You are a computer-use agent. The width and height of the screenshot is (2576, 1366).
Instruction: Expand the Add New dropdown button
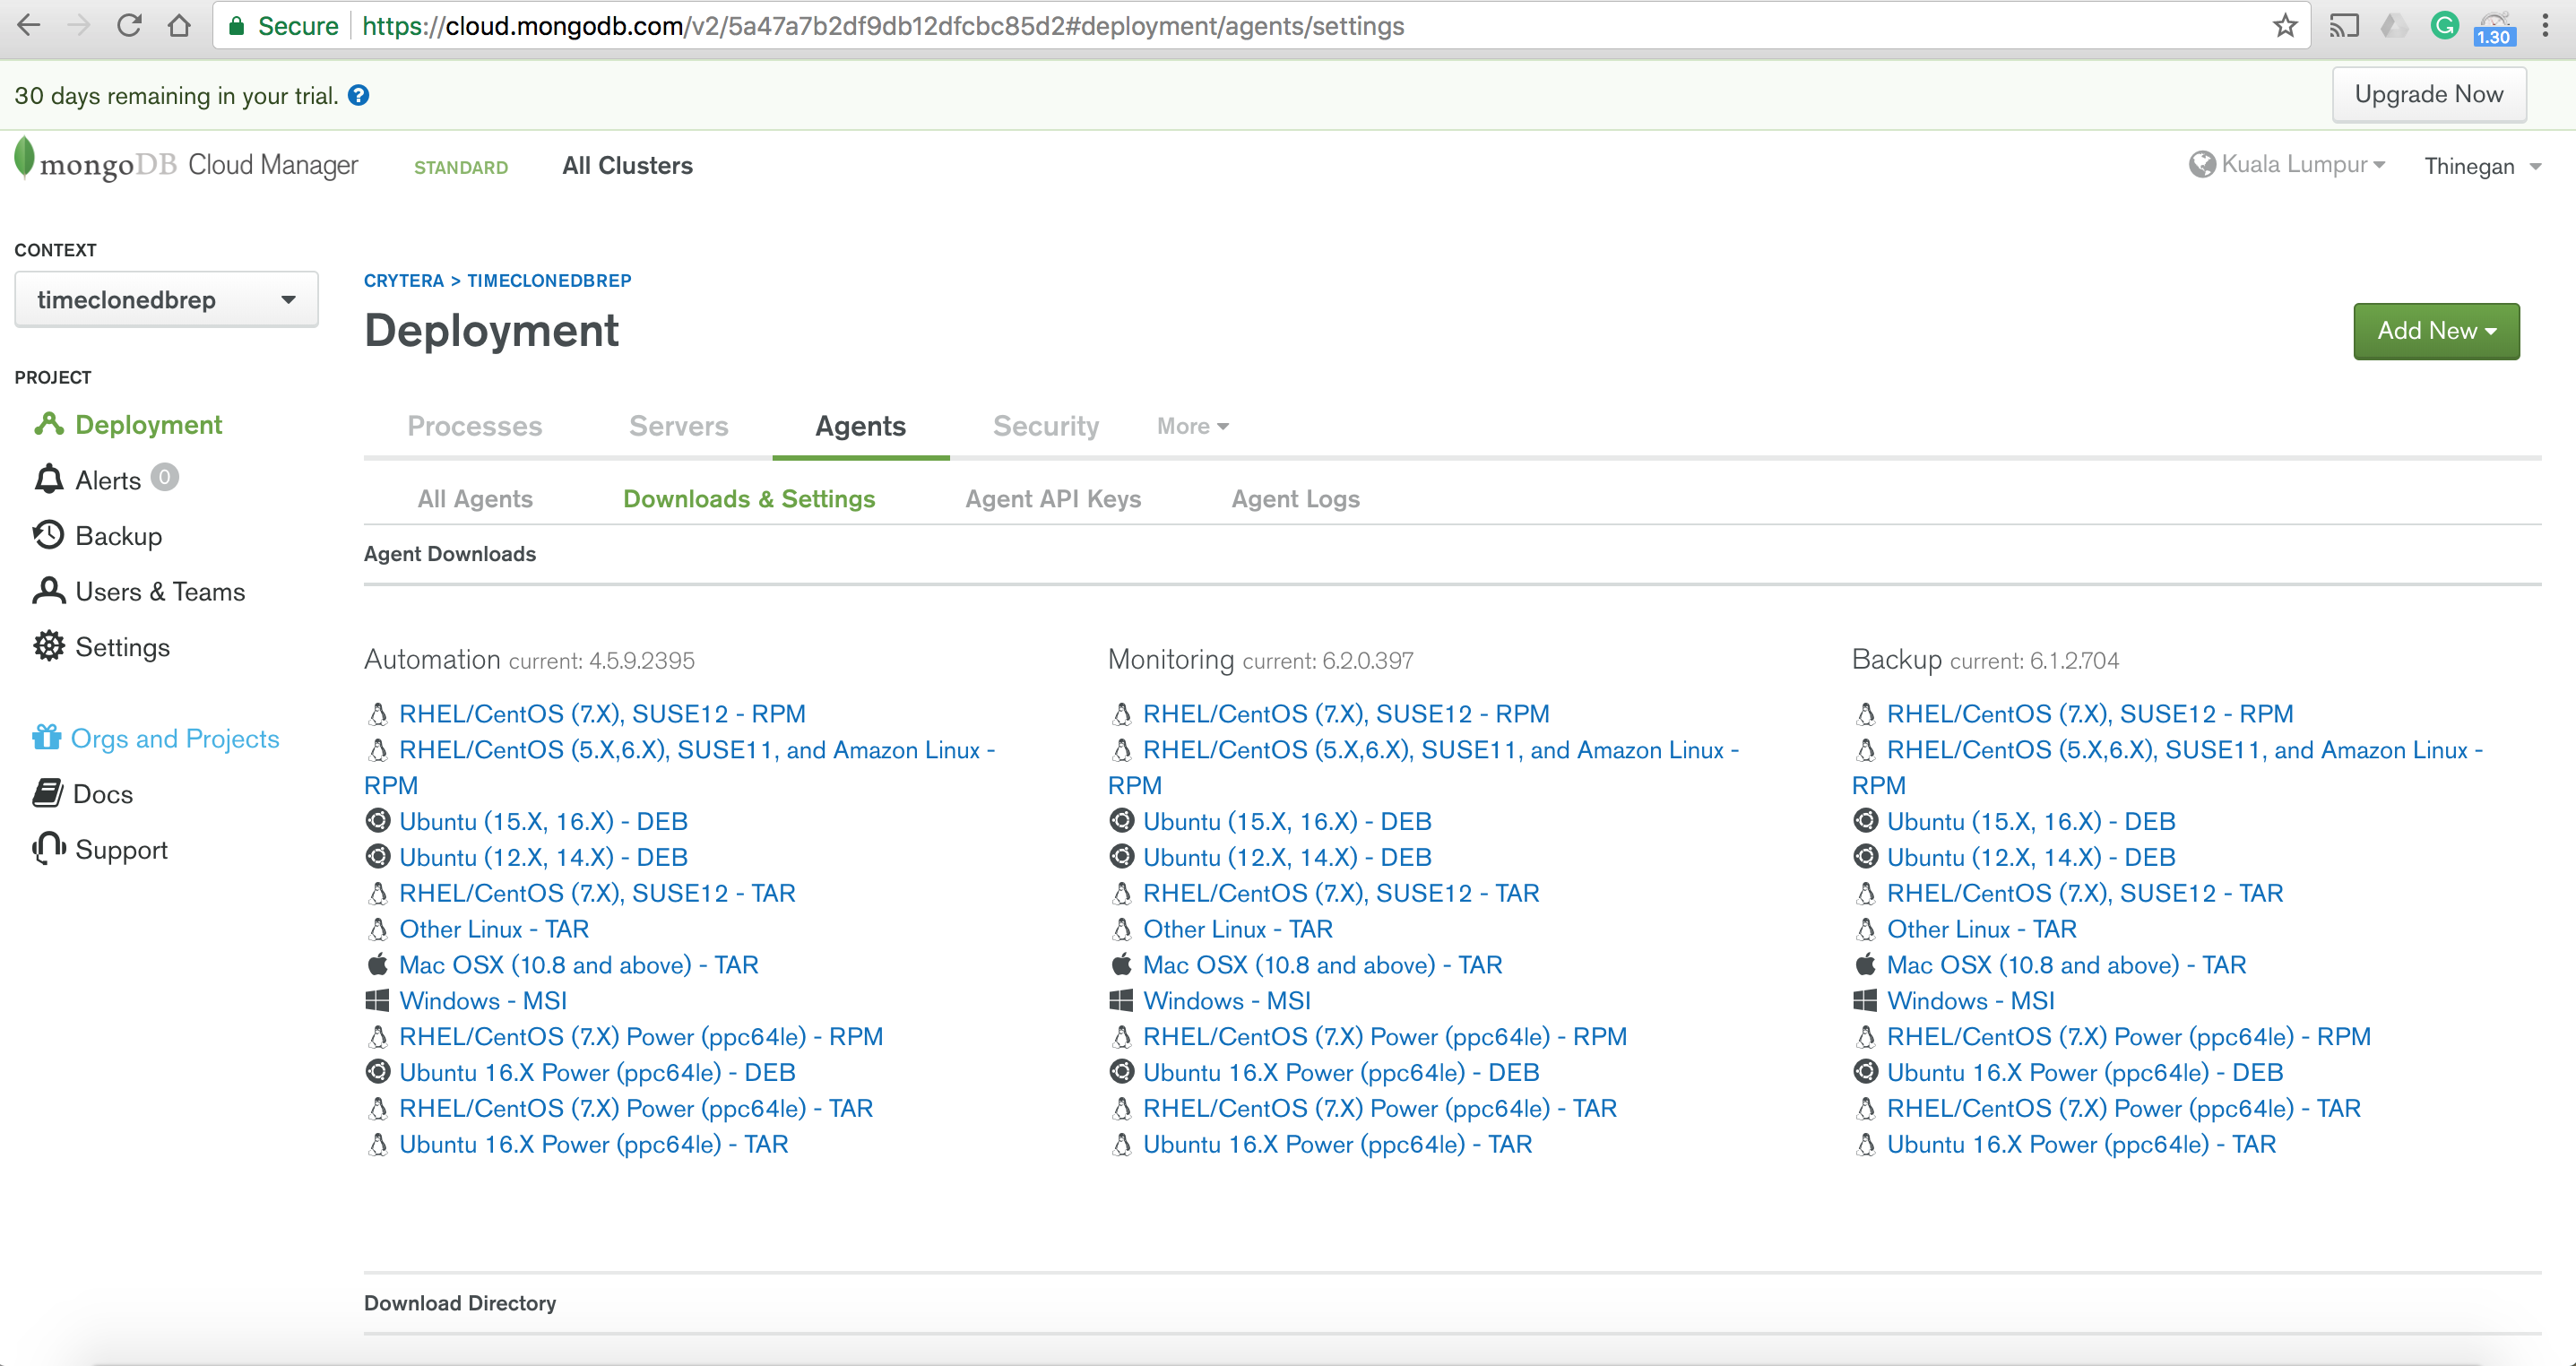[x=2435, y=331]
